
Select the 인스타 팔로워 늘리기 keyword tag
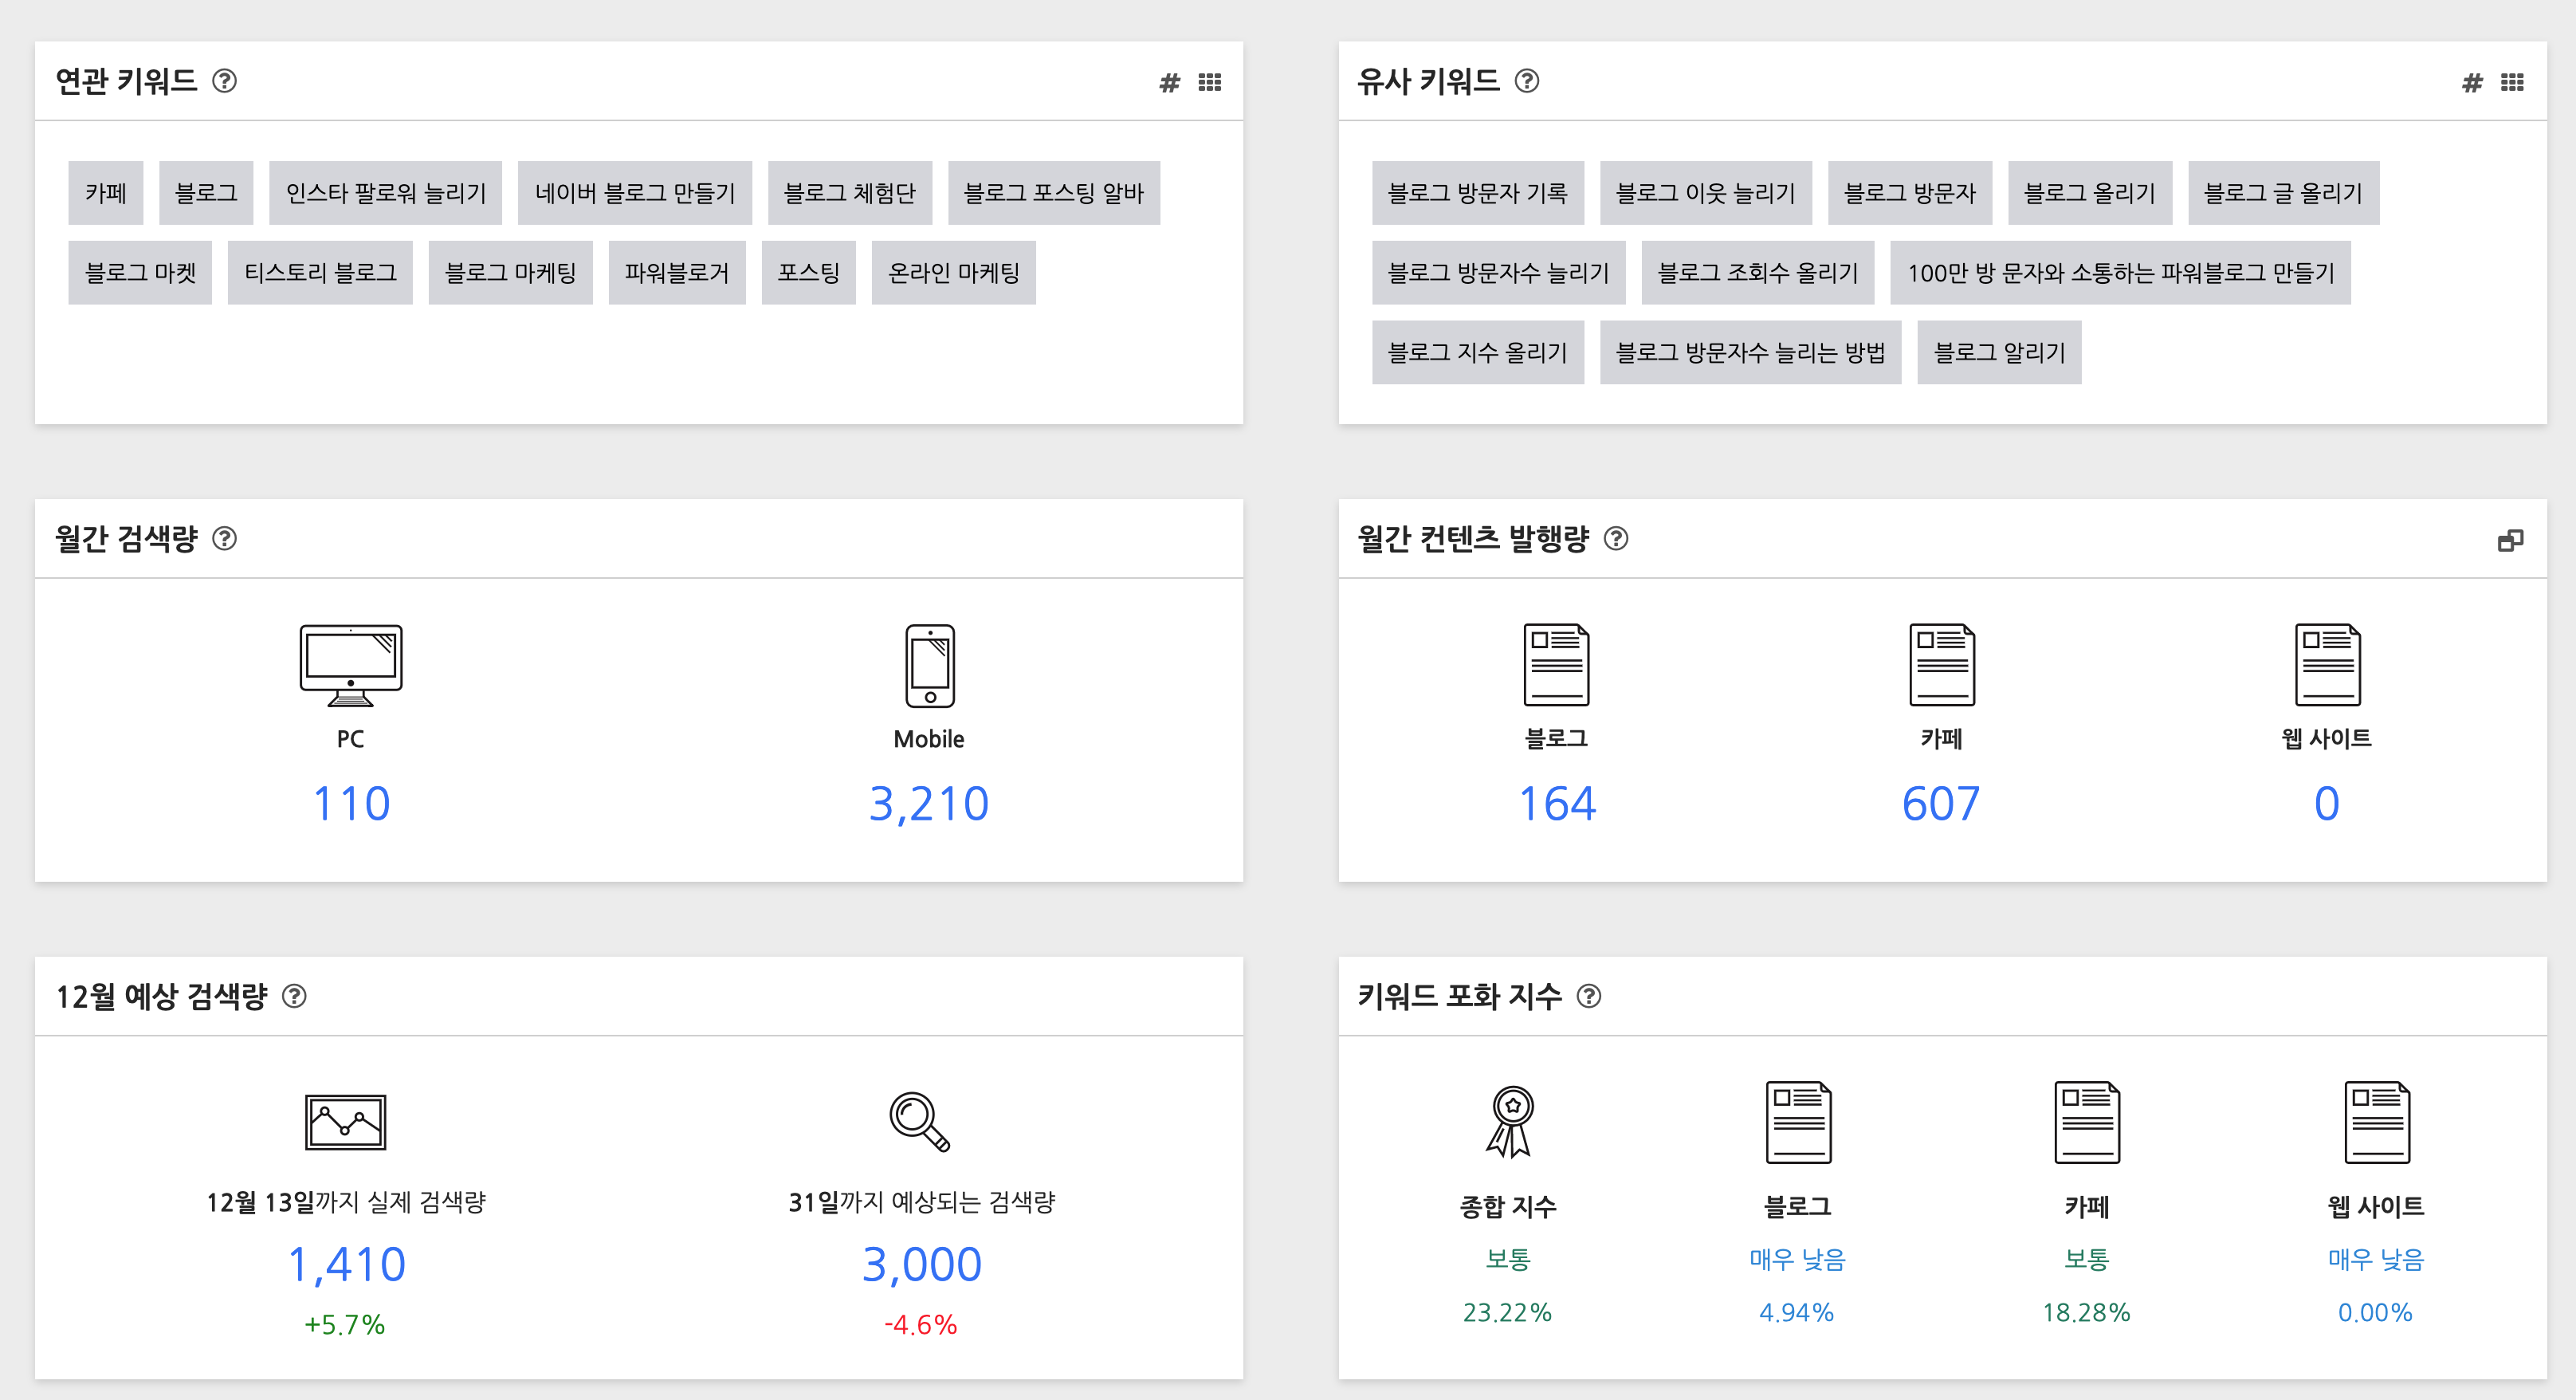(385, 193)
